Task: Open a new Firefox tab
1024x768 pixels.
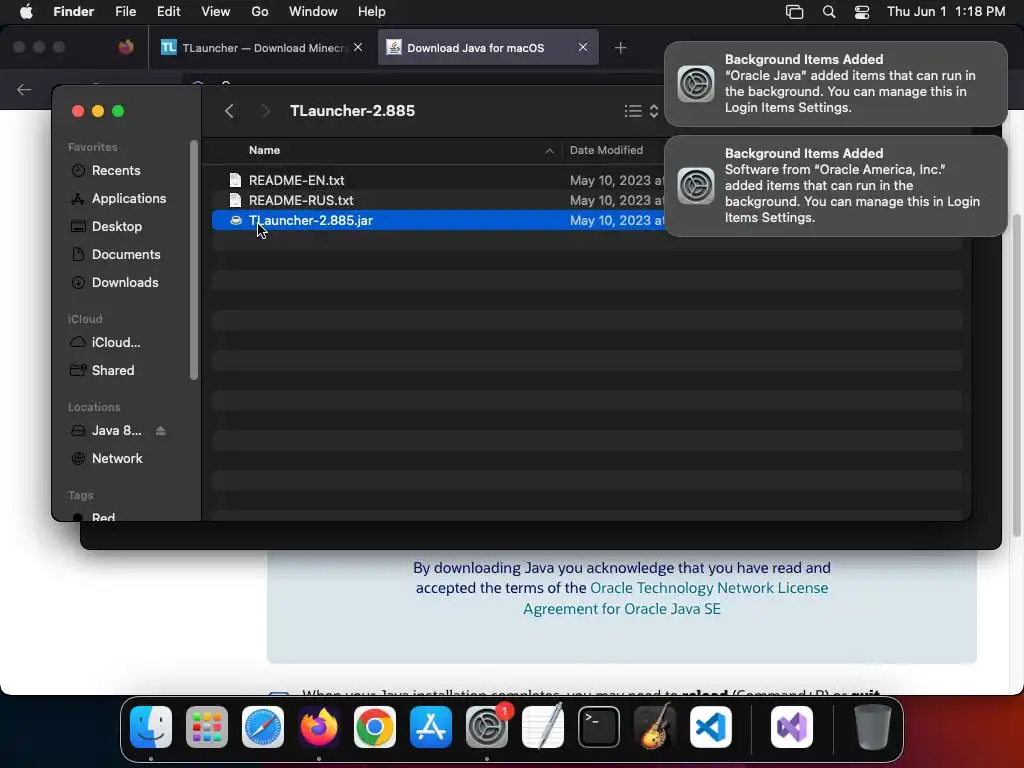Action: 620,48
